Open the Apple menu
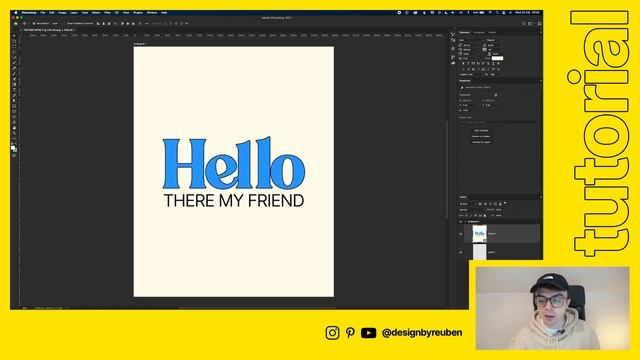 tap(16, 13)
